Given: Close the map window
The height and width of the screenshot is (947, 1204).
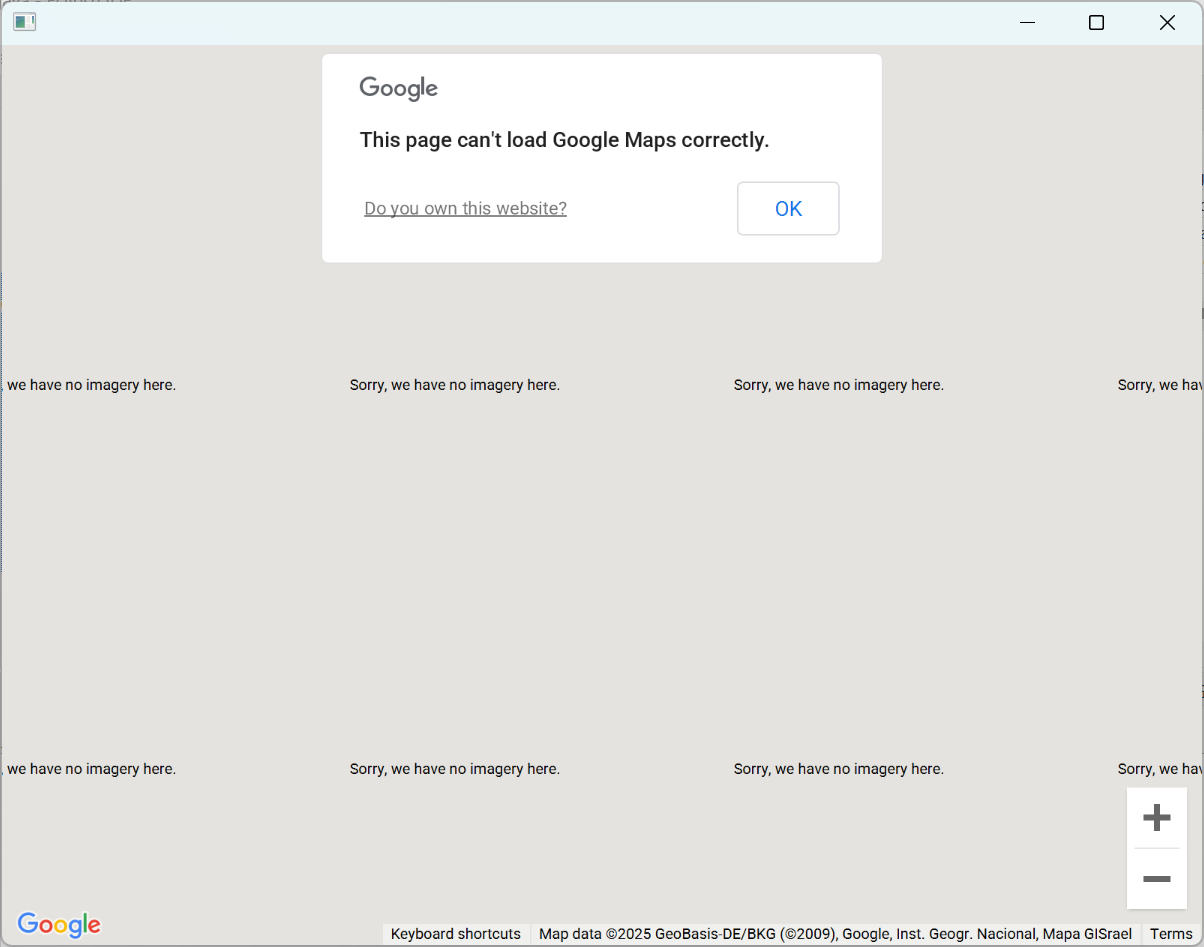Looking at the screenshot, I should [x=1166, y=23].
